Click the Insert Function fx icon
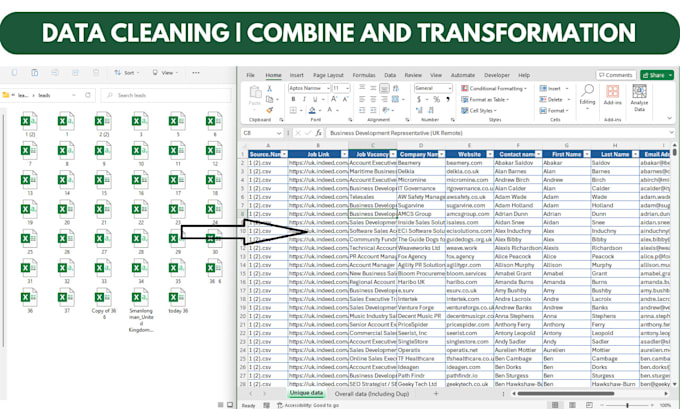Viewport: 680px width, 409px height. coord(319,133)
